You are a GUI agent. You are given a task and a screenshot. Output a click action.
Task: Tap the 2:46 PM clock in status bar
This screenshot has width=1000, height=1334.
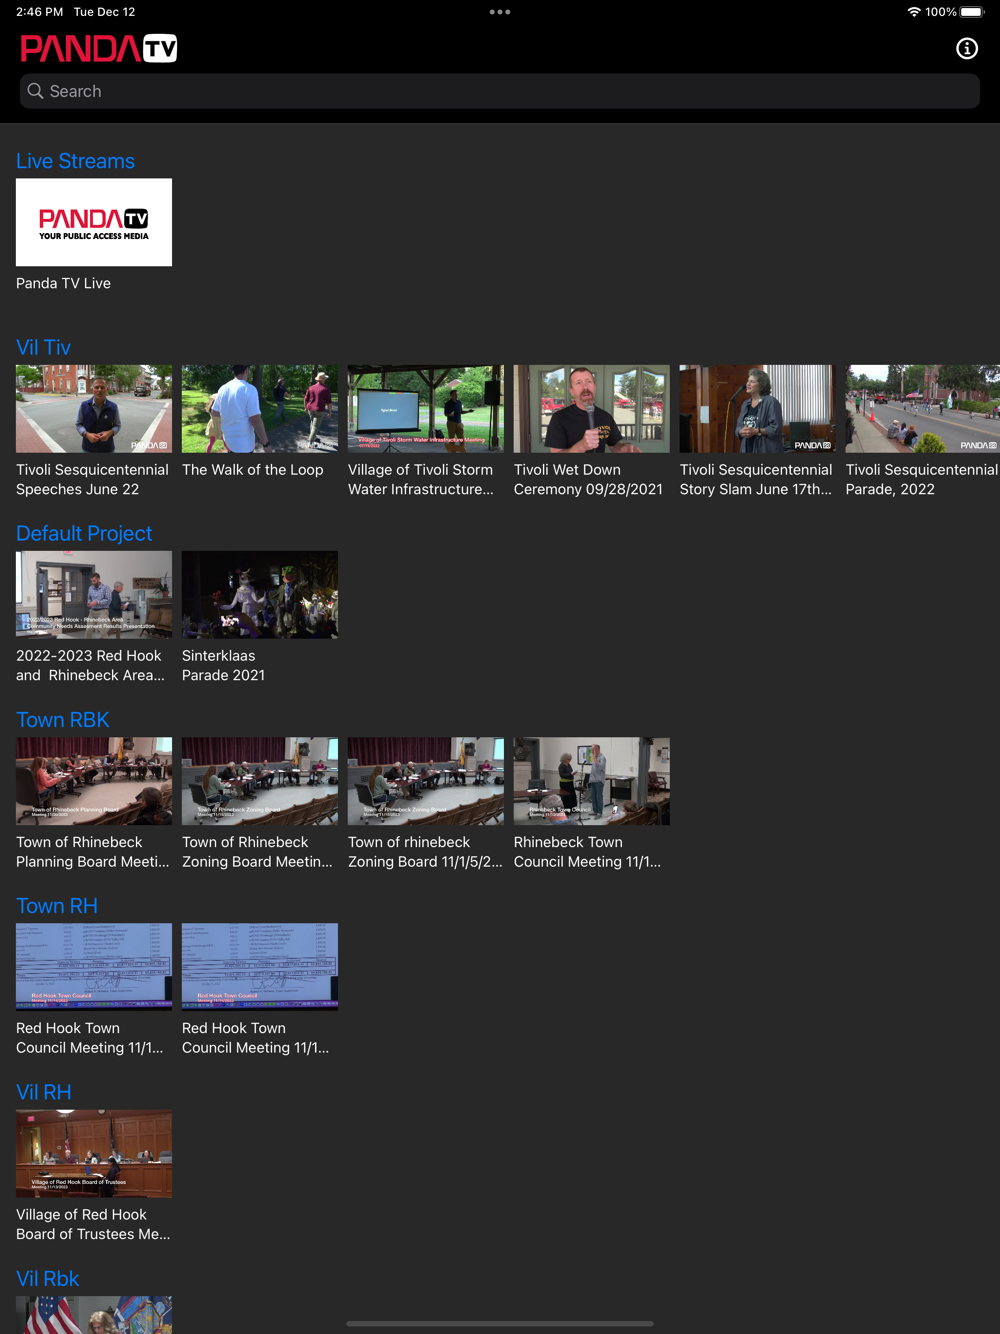pos(39,12)
